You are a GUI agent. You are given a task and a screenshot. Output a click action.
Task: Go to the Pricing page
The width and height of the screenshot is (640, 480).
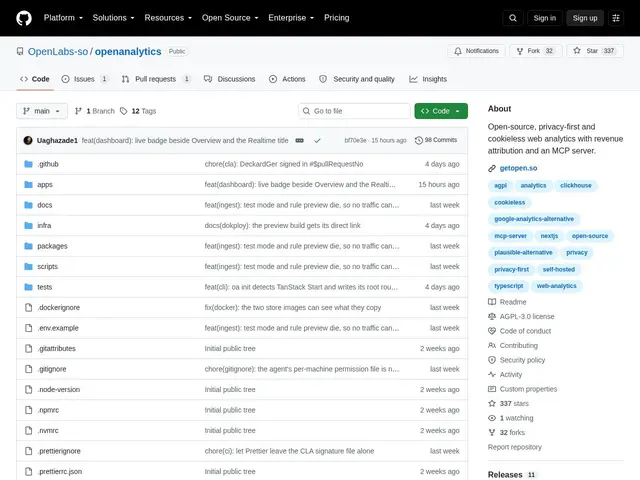click(336, 18)
